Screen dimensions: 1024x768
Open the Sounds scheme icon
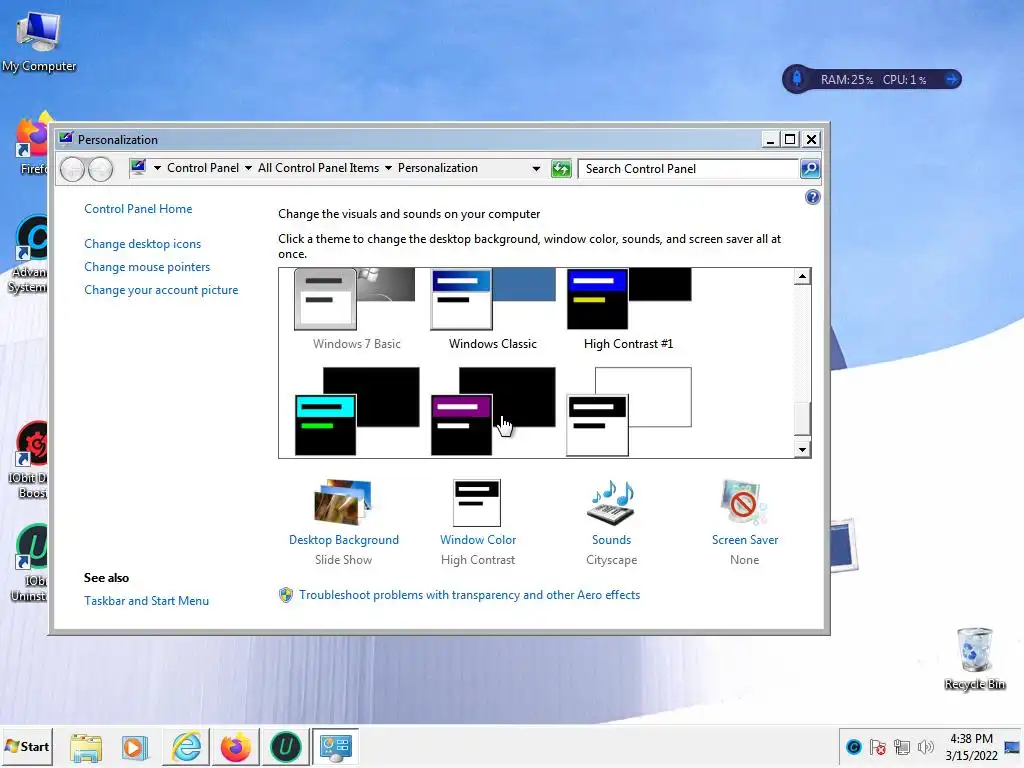pos(611,503)
